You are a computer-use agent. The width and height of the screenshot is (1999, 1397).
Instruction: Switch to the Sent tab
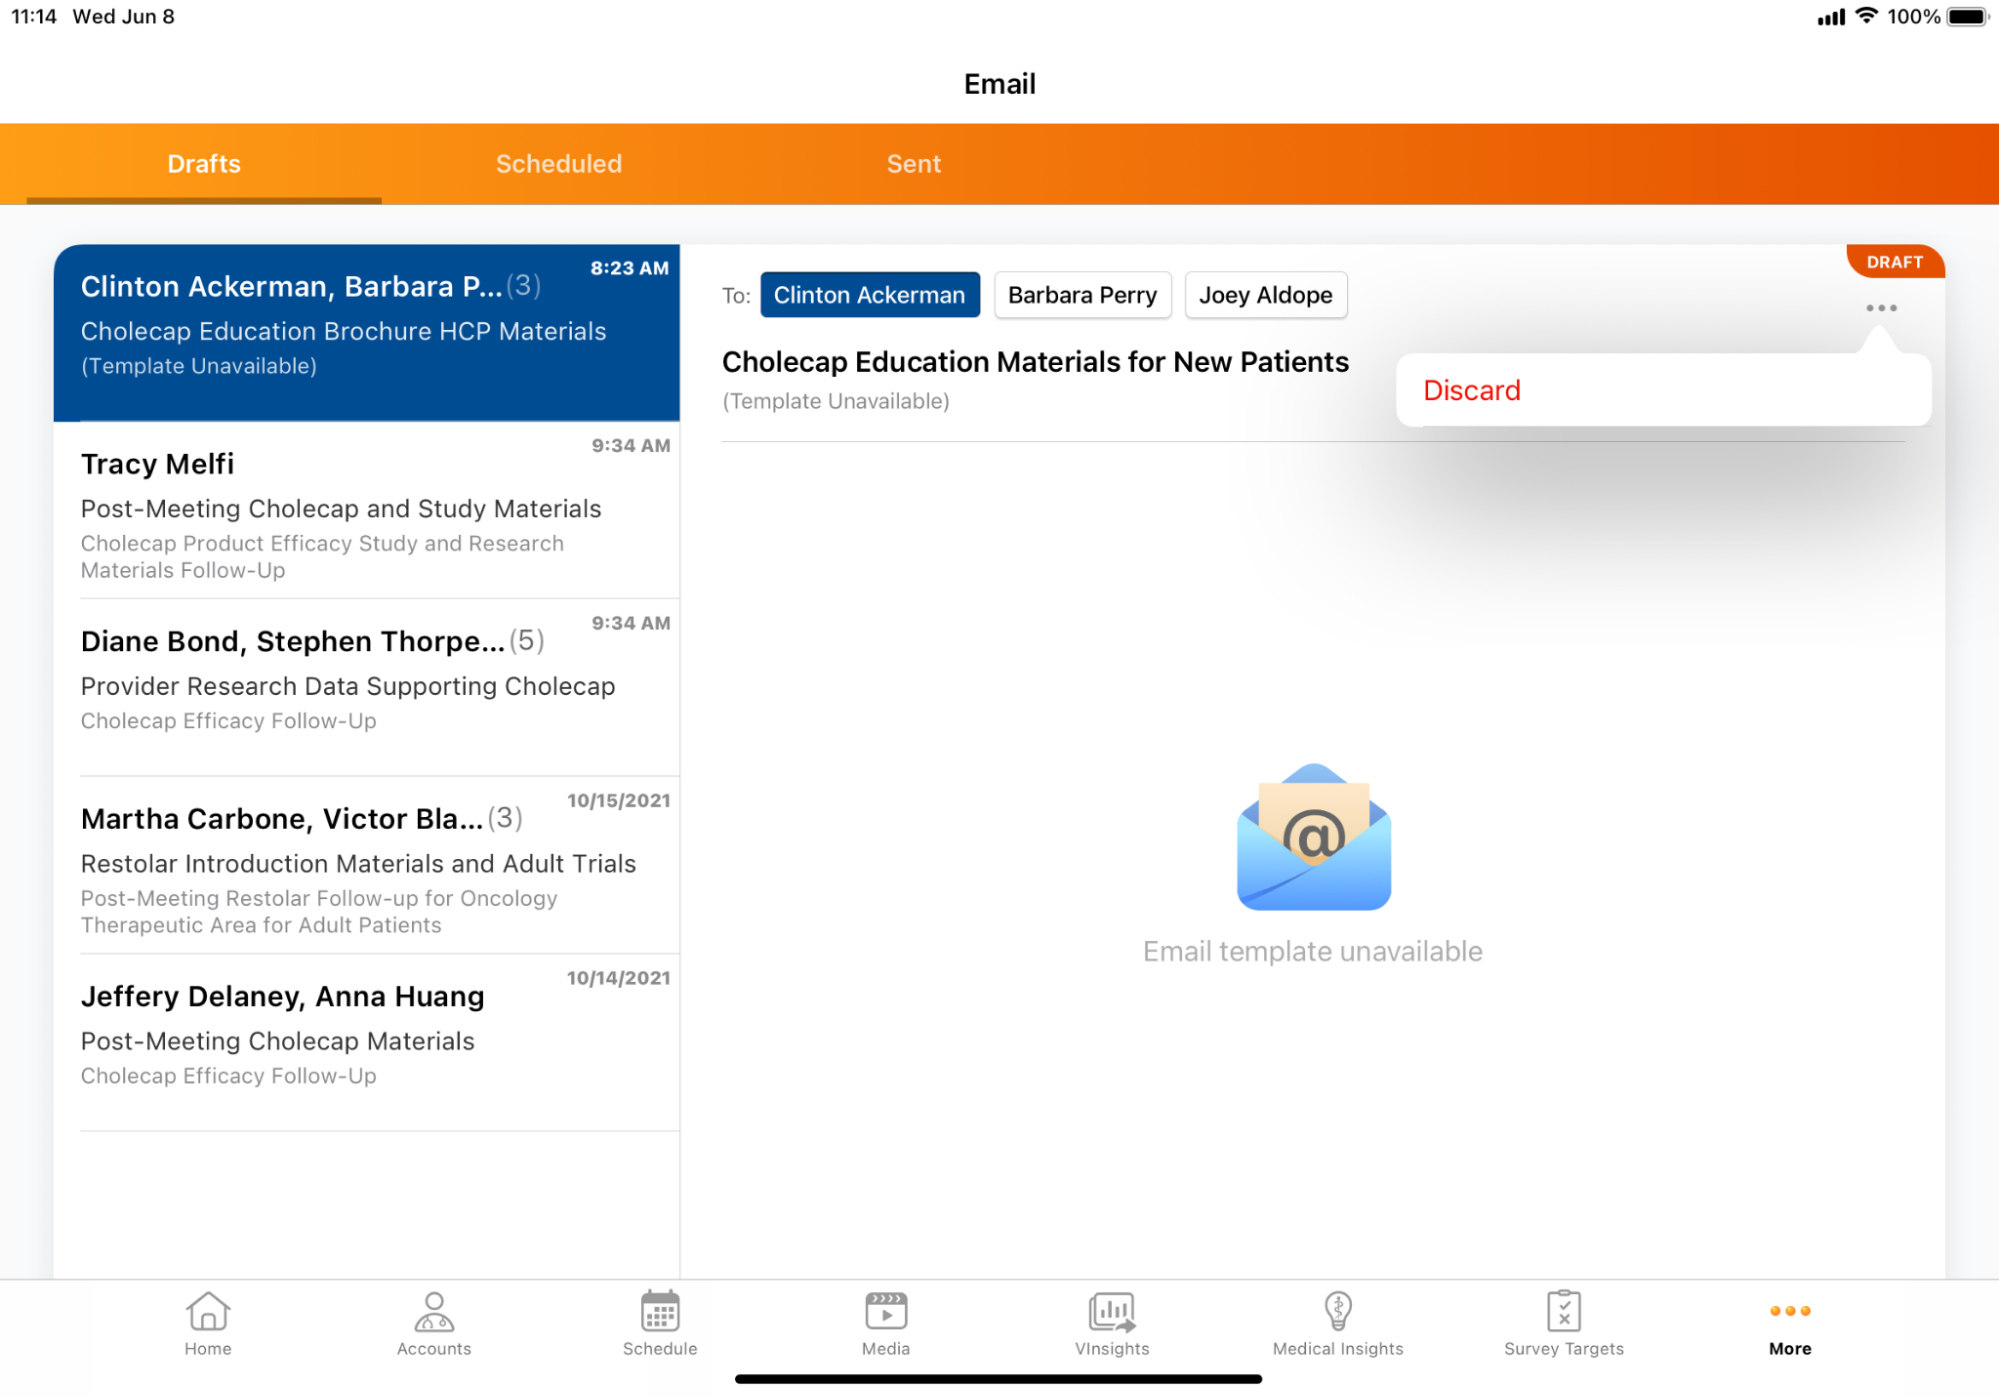point(913,164)
